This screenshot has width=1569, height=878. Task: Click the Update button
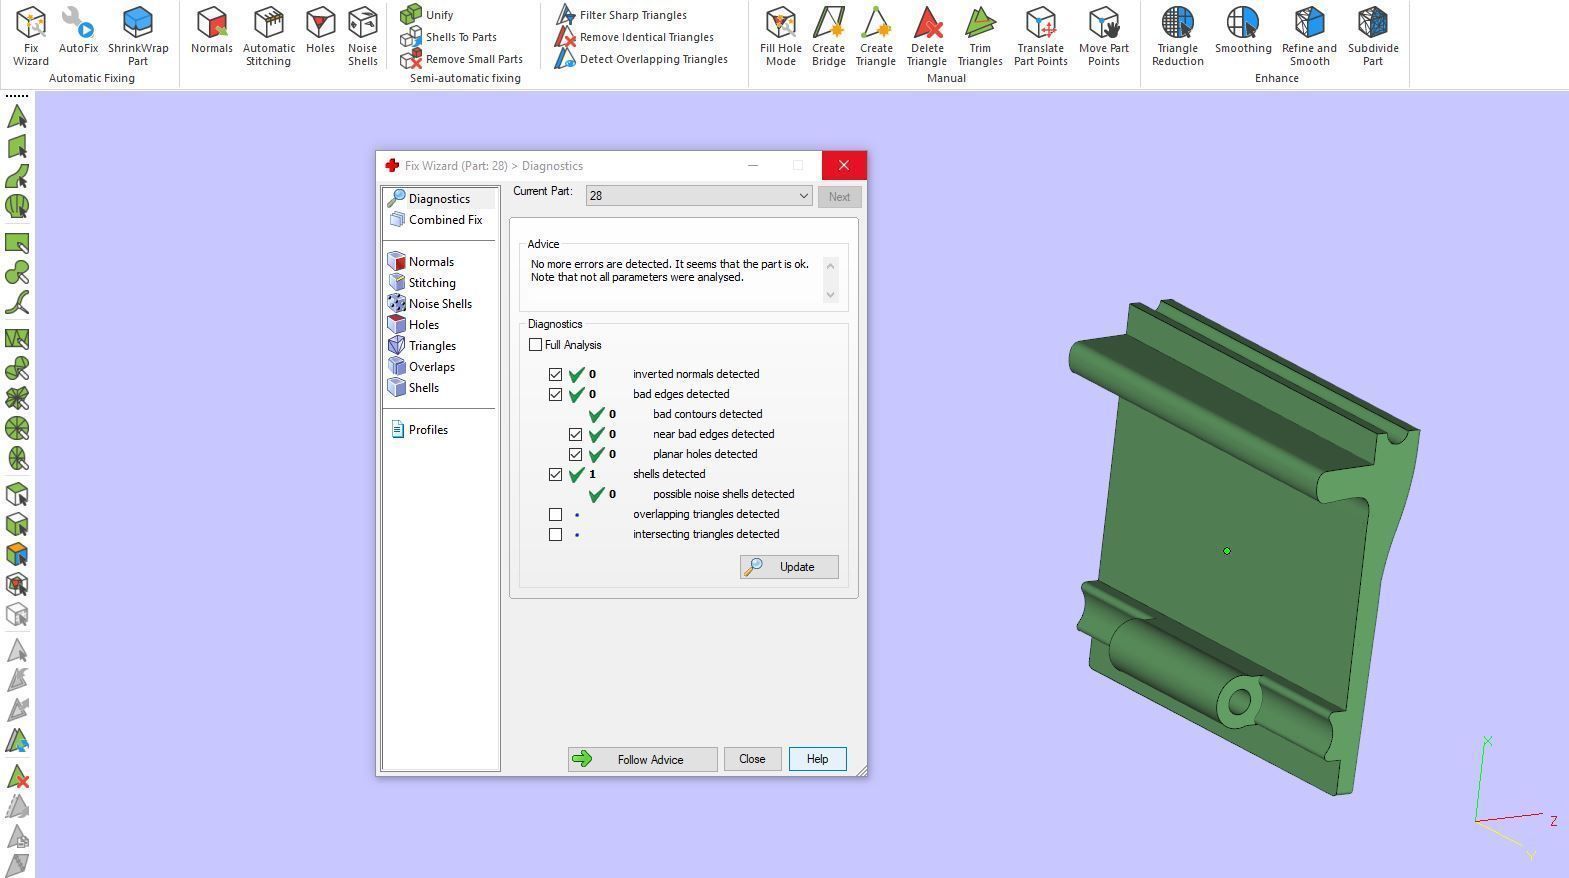789,567
